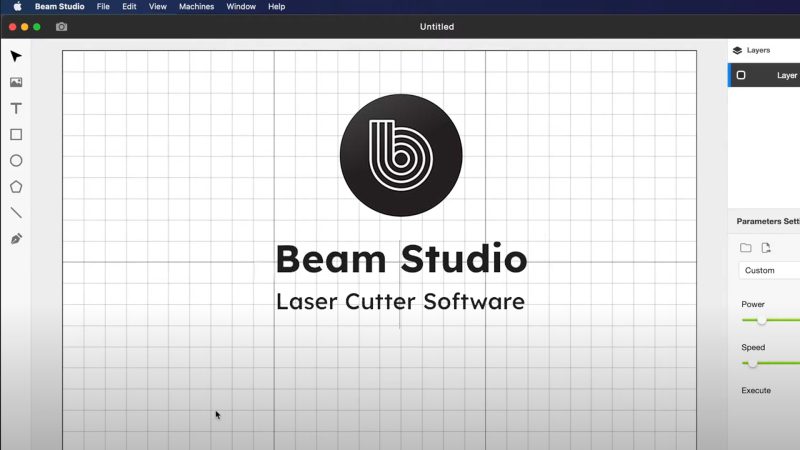Select the Layer row in Layers panel

pos(764,75)
